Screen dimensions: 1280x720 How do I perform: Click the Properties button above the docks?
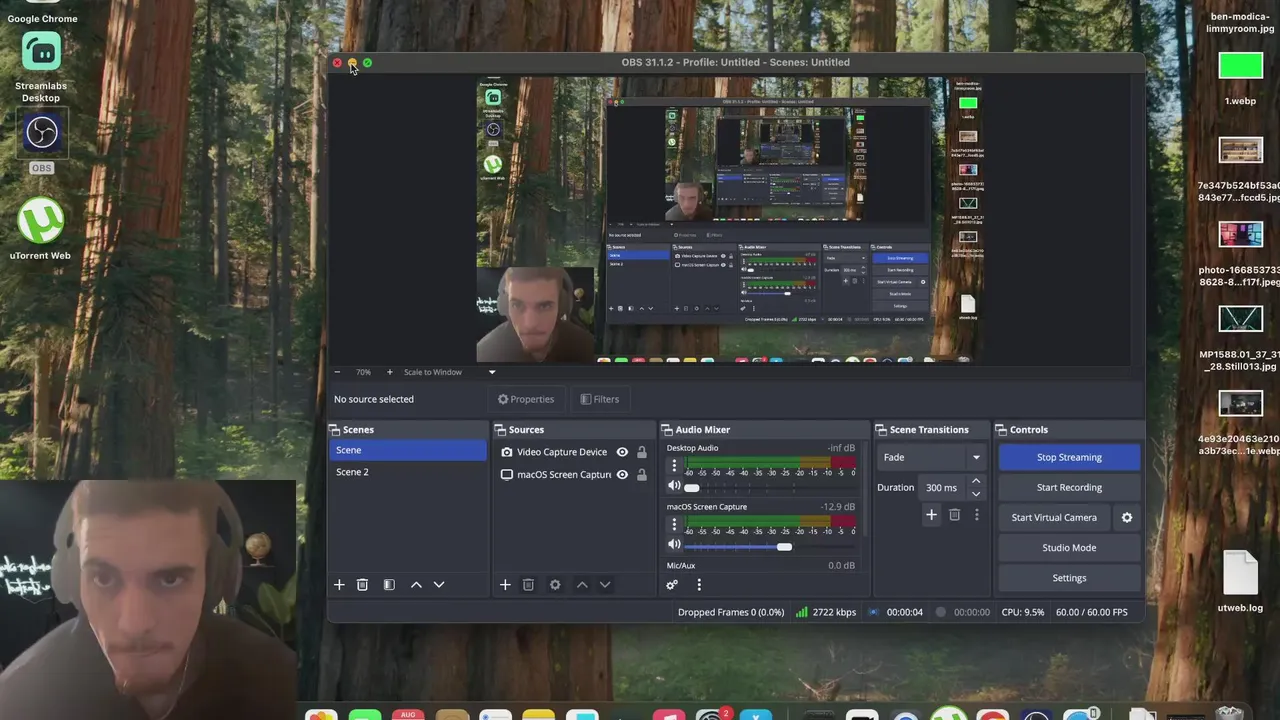[526, 399]
